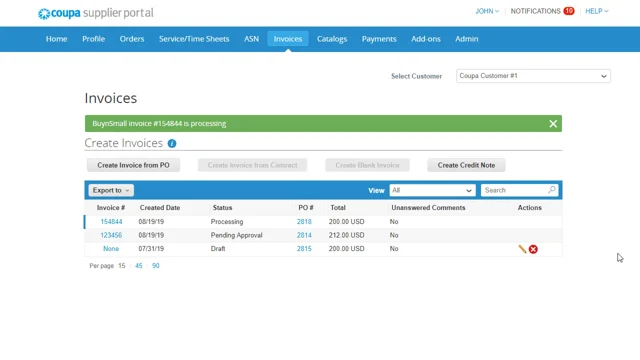Sort by PO # column header
The width and height of the screenshot is (640, 360).
click(306, 208)
